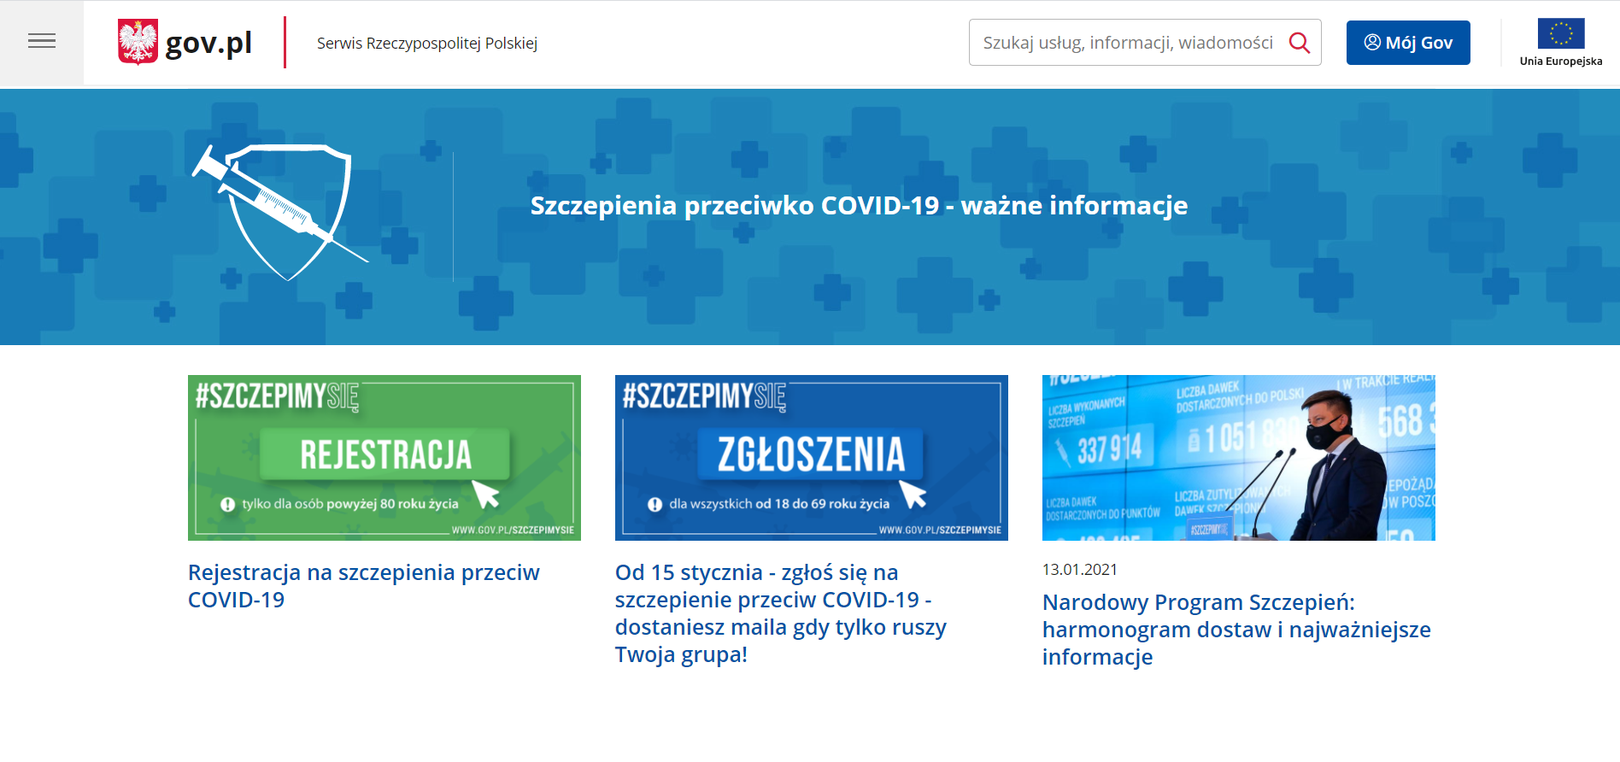Focus the 'Szukaj usług, informacji' search field
Viewport: 1620px width, 762px height.
point(1126,42)
